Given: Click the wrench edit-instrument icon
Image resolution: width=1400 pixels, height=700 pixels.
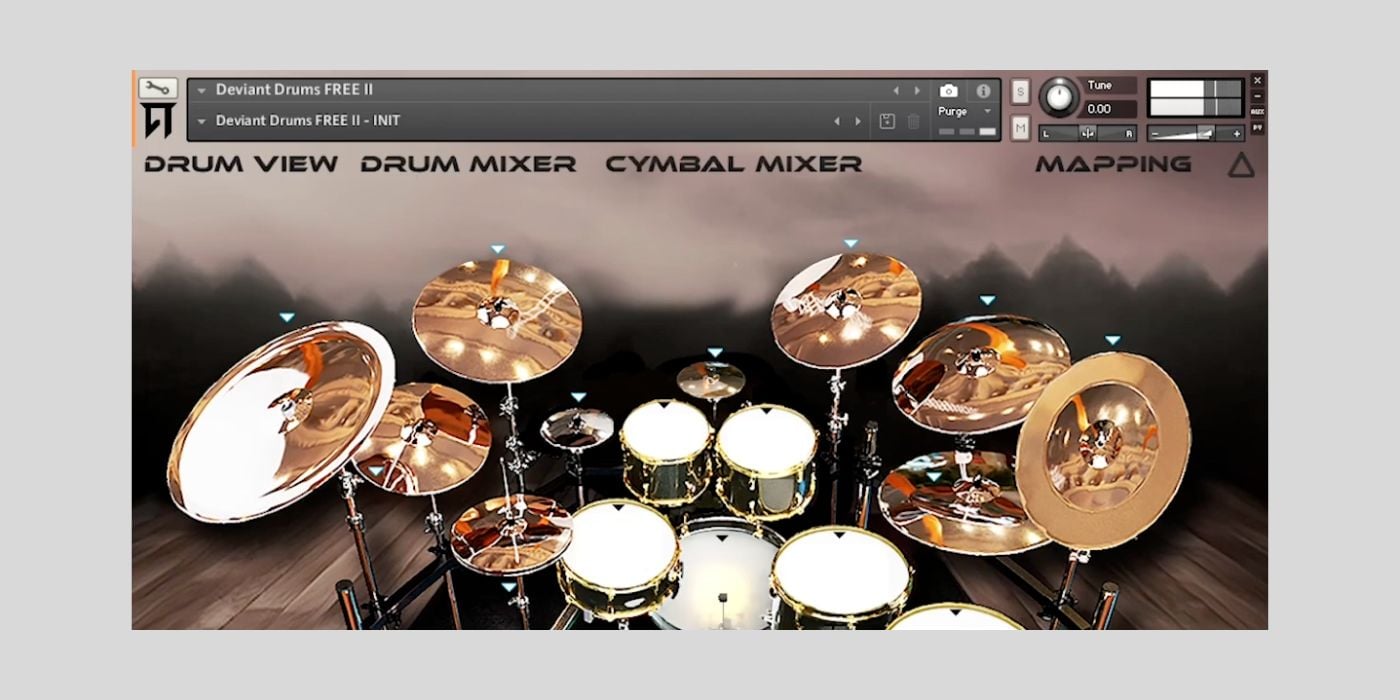Looking at the screenshot, I should point(158,88).
